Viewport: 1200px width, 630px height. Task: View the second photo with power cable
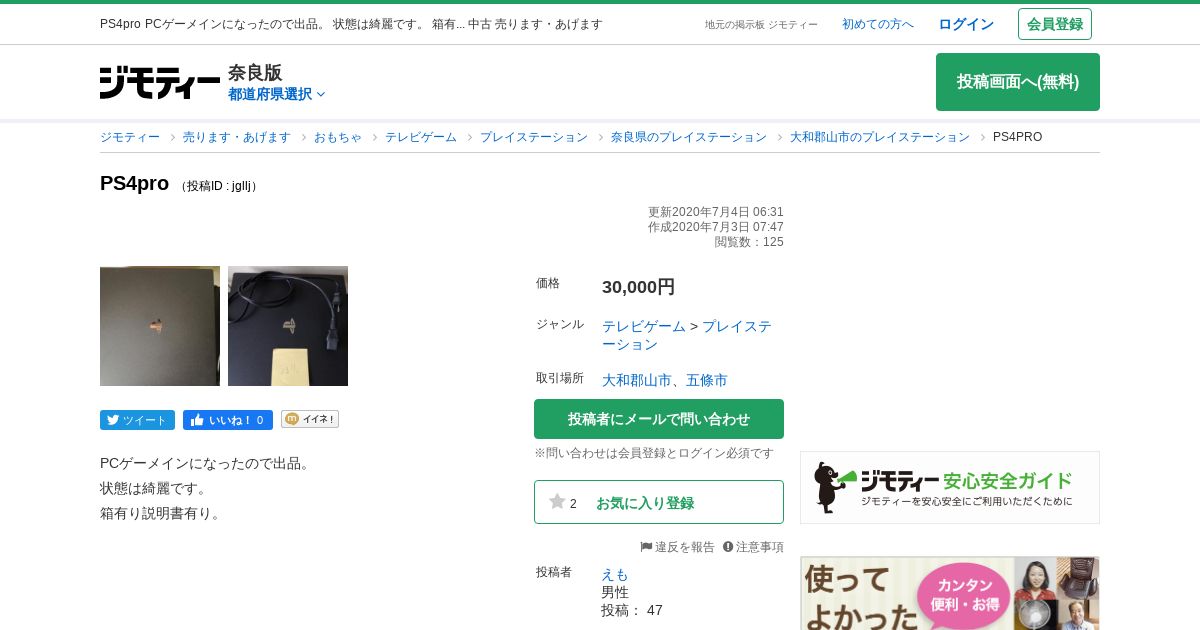288,326
